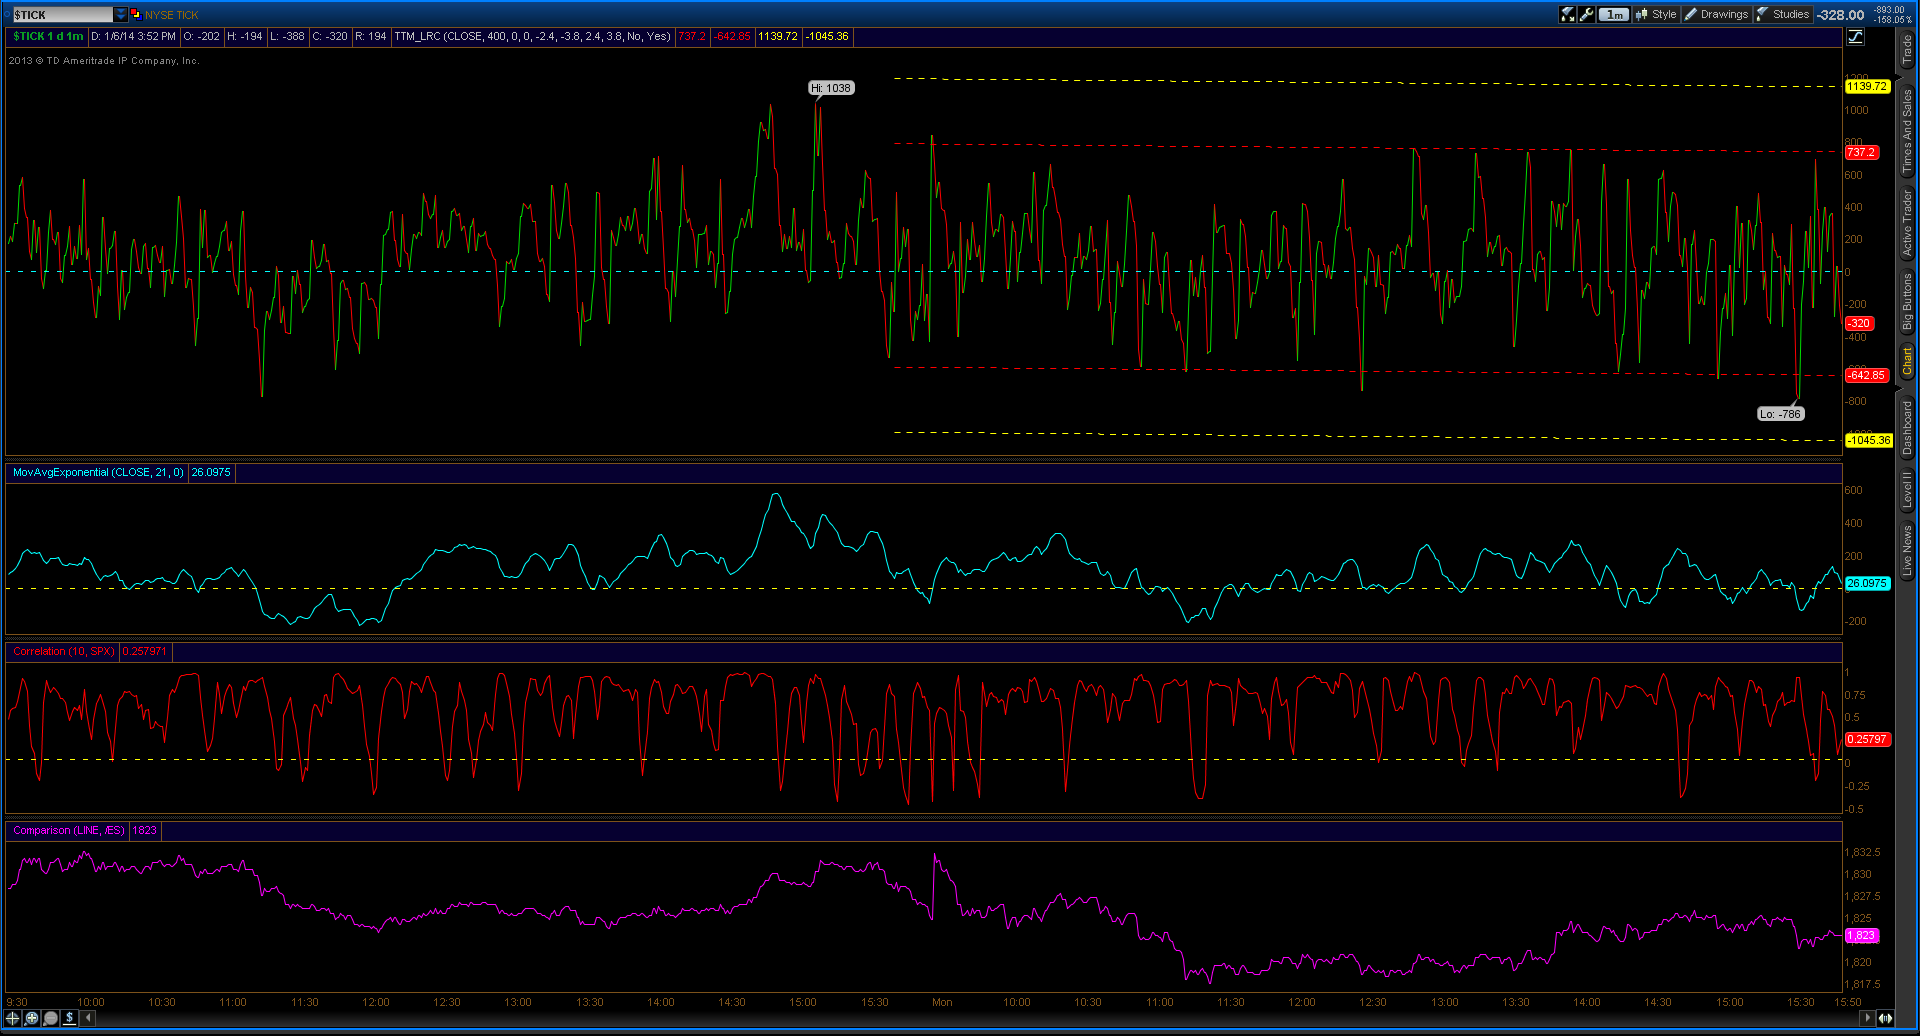The width and height of the screenshot is (1920, 1036).
Task: Click the yellow -1045.36 axis label
Action: 1869,440
